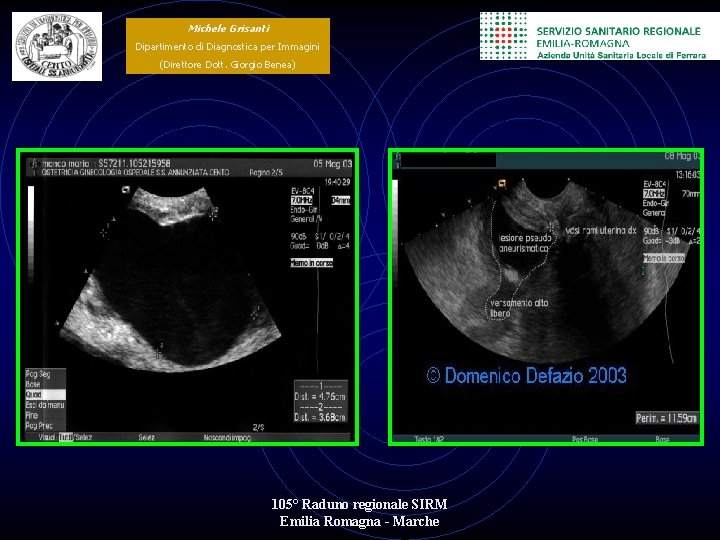Image resolution: width=720 pixels, height=540 pixels.
Task: Click 'OSTETRICIA GINECOLOGIA OSPEDALE' header line
Action: 135,172
